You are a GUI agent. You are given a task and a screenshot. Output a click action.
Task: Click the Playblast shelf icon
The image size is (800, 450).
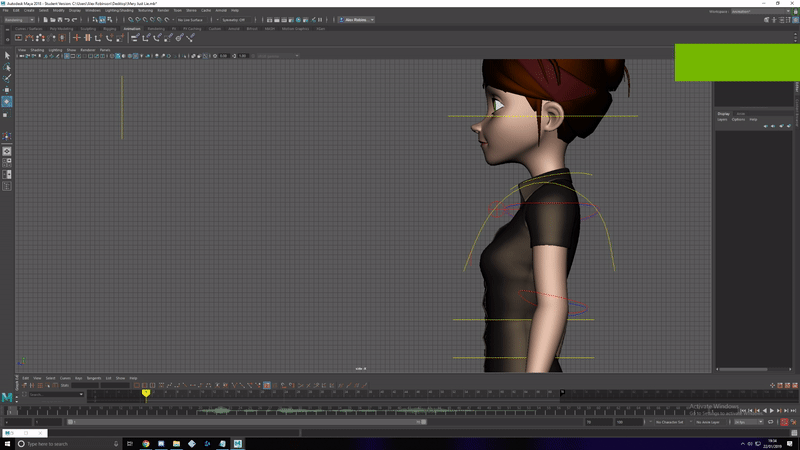[x=18, y=37]
